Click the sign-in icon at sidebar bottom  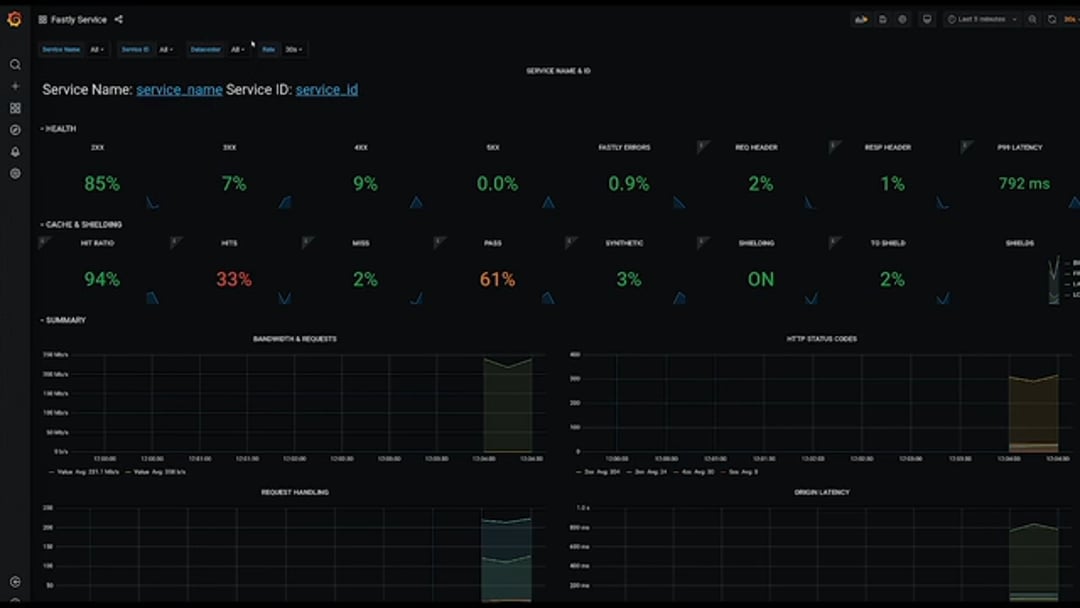pyautogui.click(x=15, y=582)
